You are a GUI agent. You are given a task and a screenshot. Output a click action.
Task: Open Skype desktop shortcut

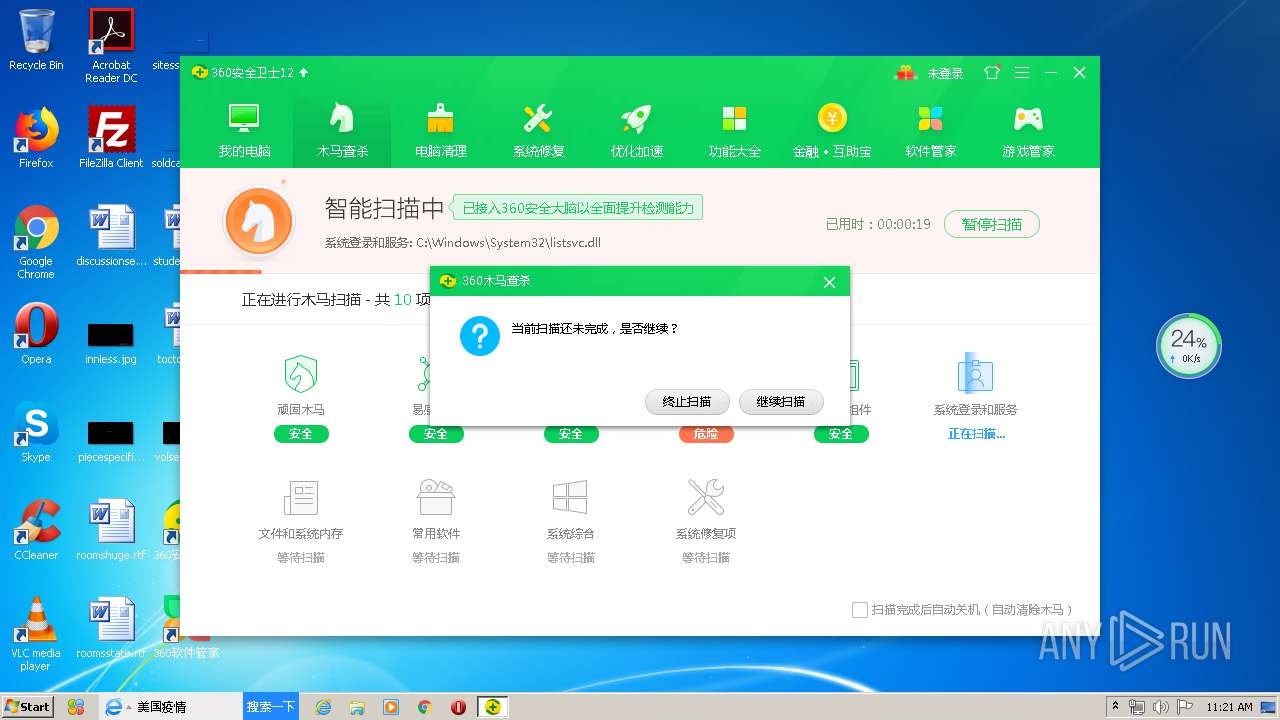pyautogui.click(x=36, y=432)
